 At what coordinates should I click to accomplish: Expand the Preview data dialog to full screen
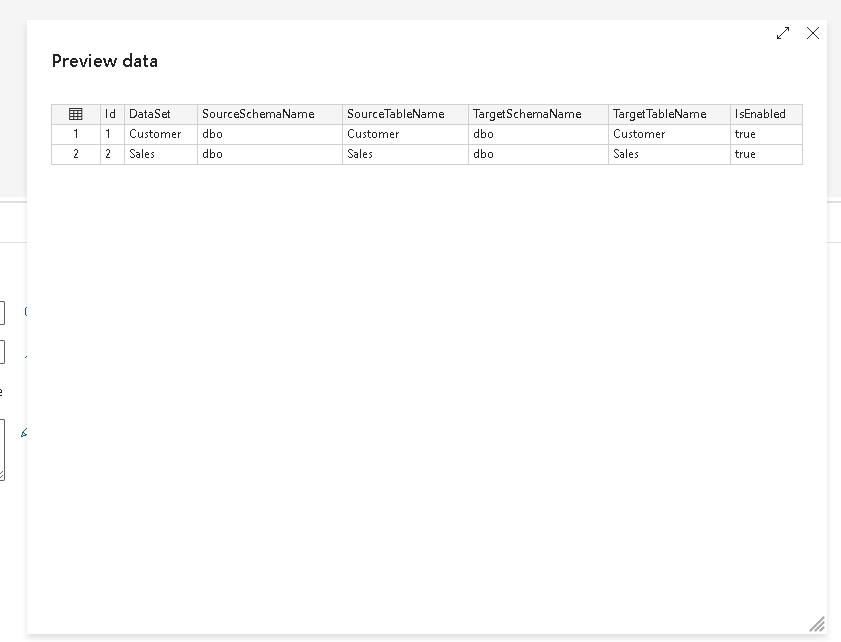(783, 33)
